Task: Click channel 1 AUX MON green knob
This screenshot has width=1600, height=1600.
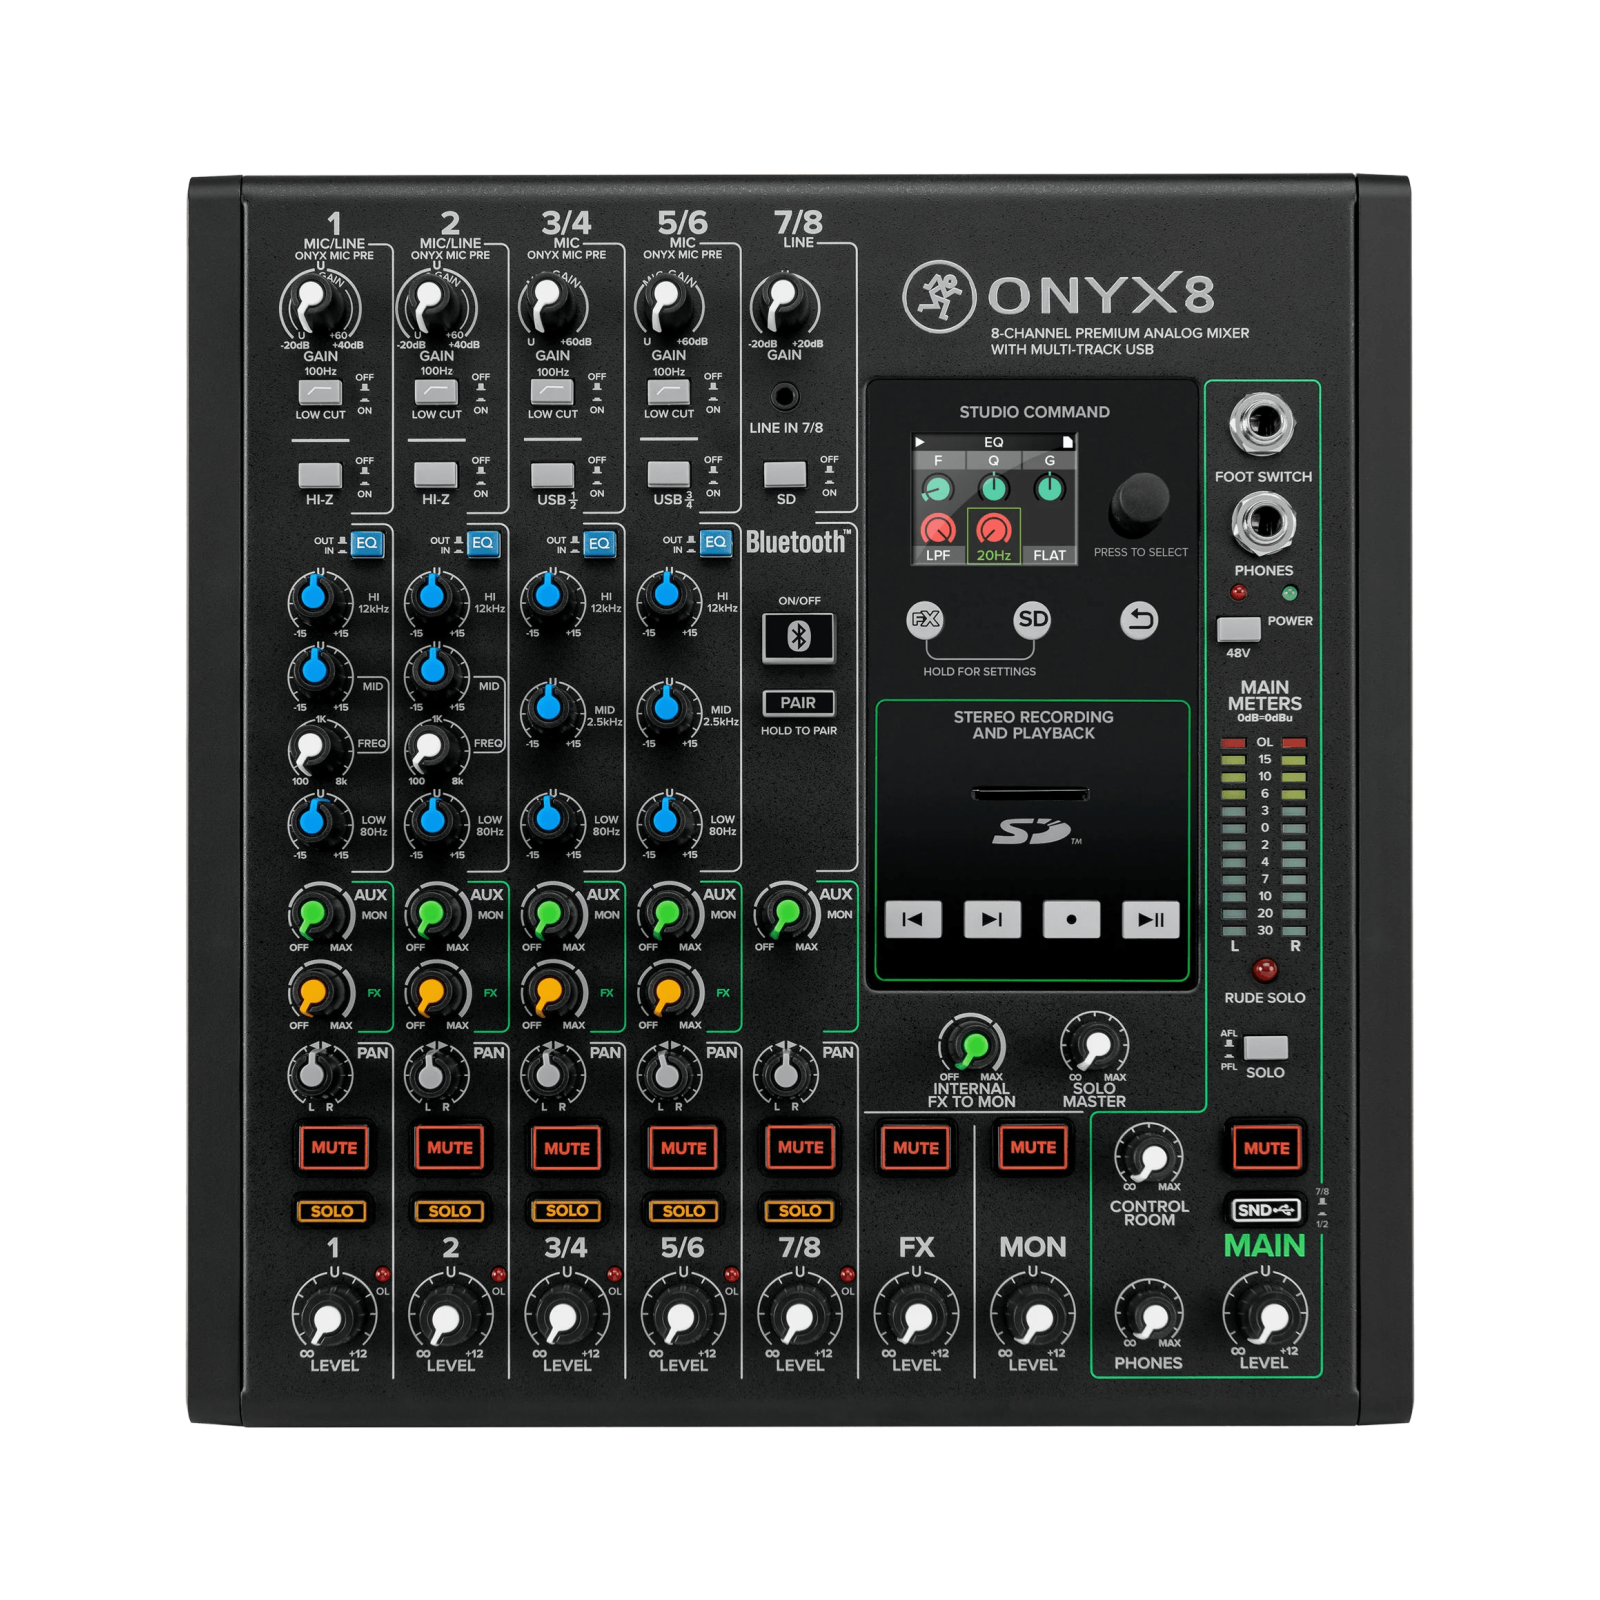Action: coord(318,914)
